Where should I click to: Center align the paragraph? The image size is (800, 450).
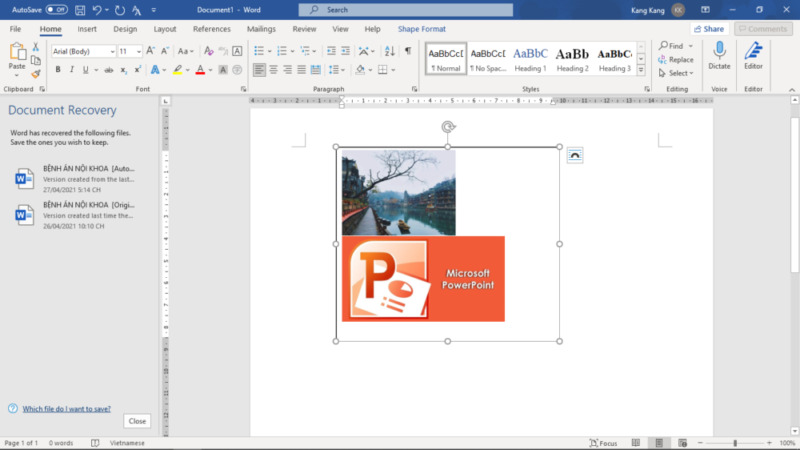tap(274, 70)
